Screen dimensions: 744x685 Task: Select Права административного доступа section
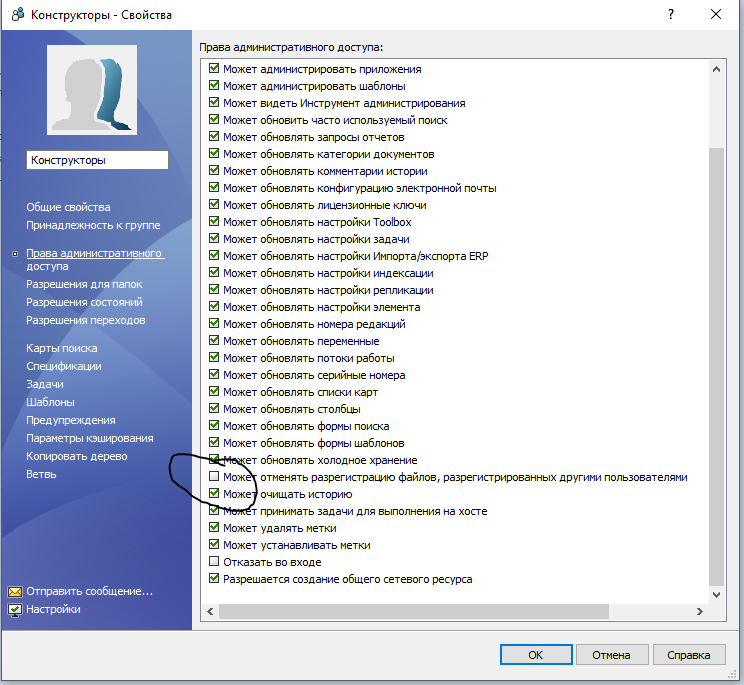[x=95, y=259]
